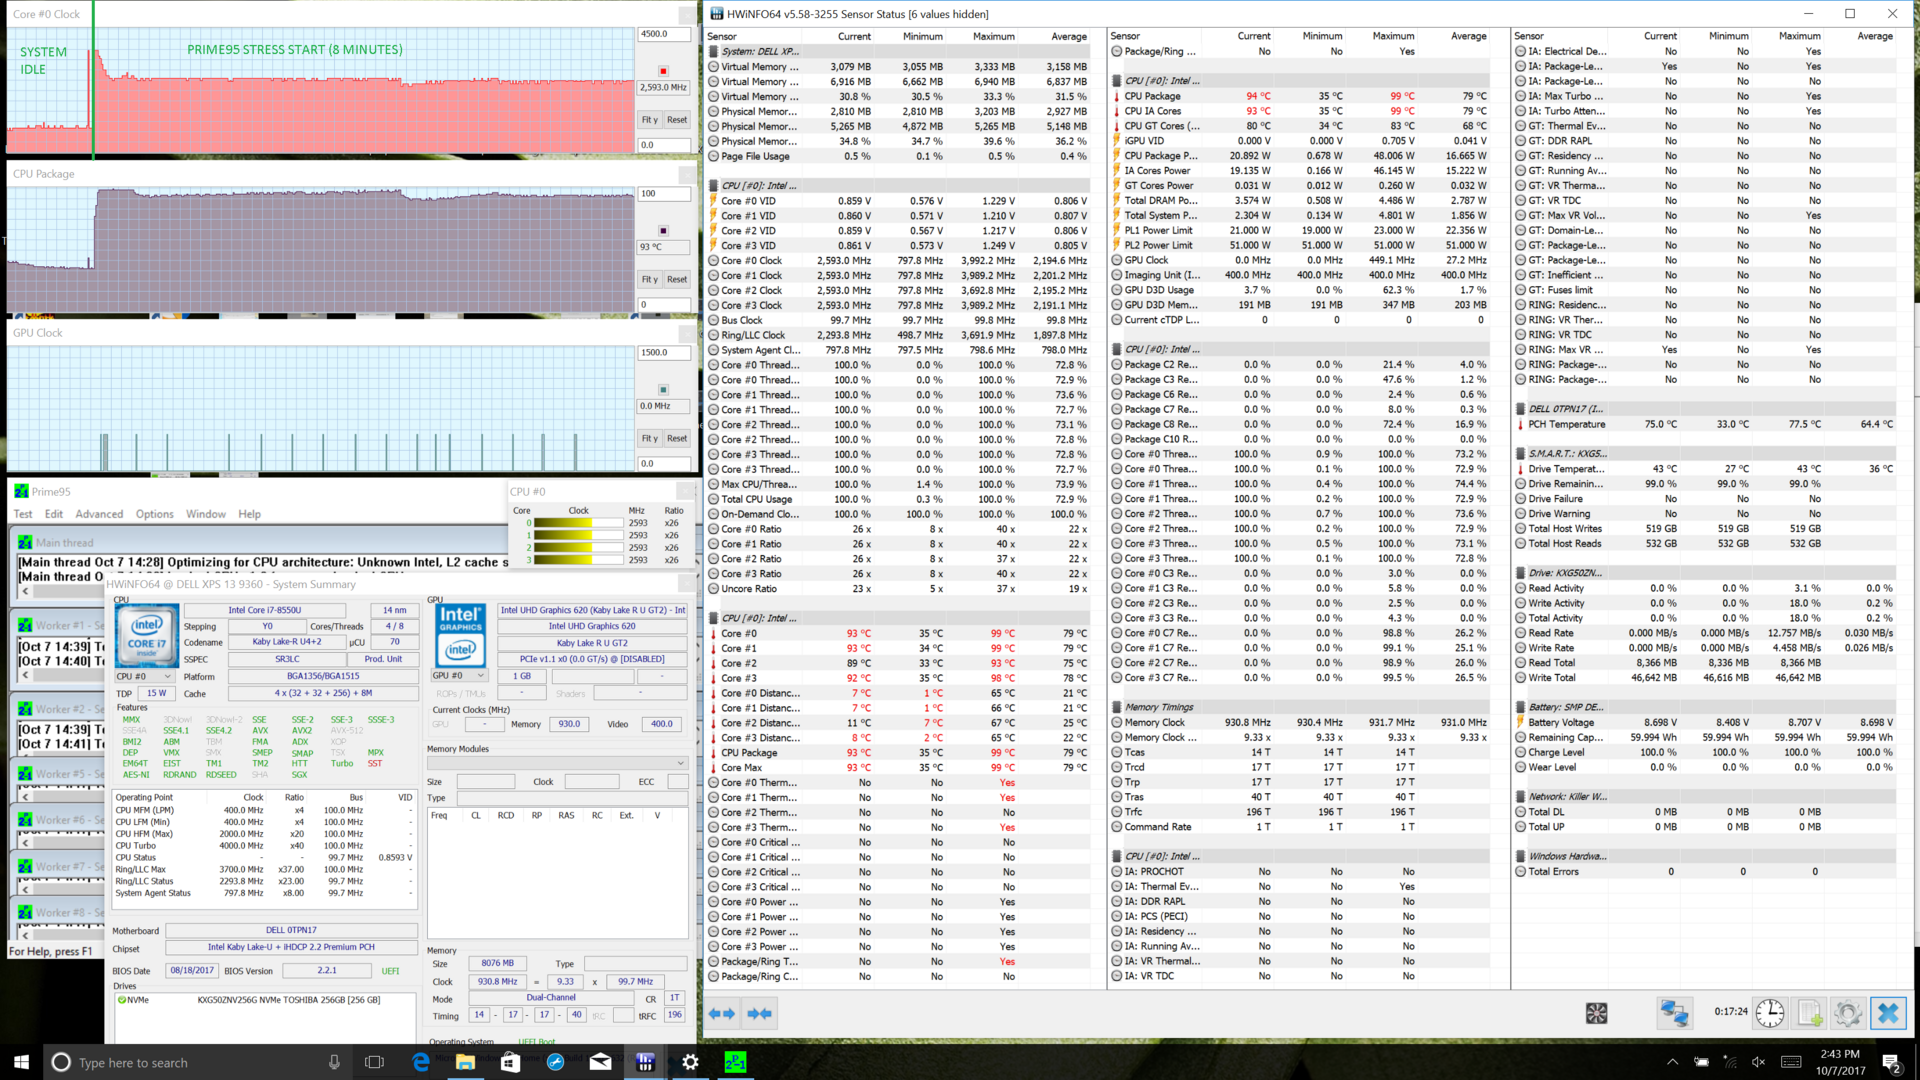Open remote sensor monitoring (dual monitors icon)
This screenshot has width=1920, height=1080.
click(1674, 1013)
